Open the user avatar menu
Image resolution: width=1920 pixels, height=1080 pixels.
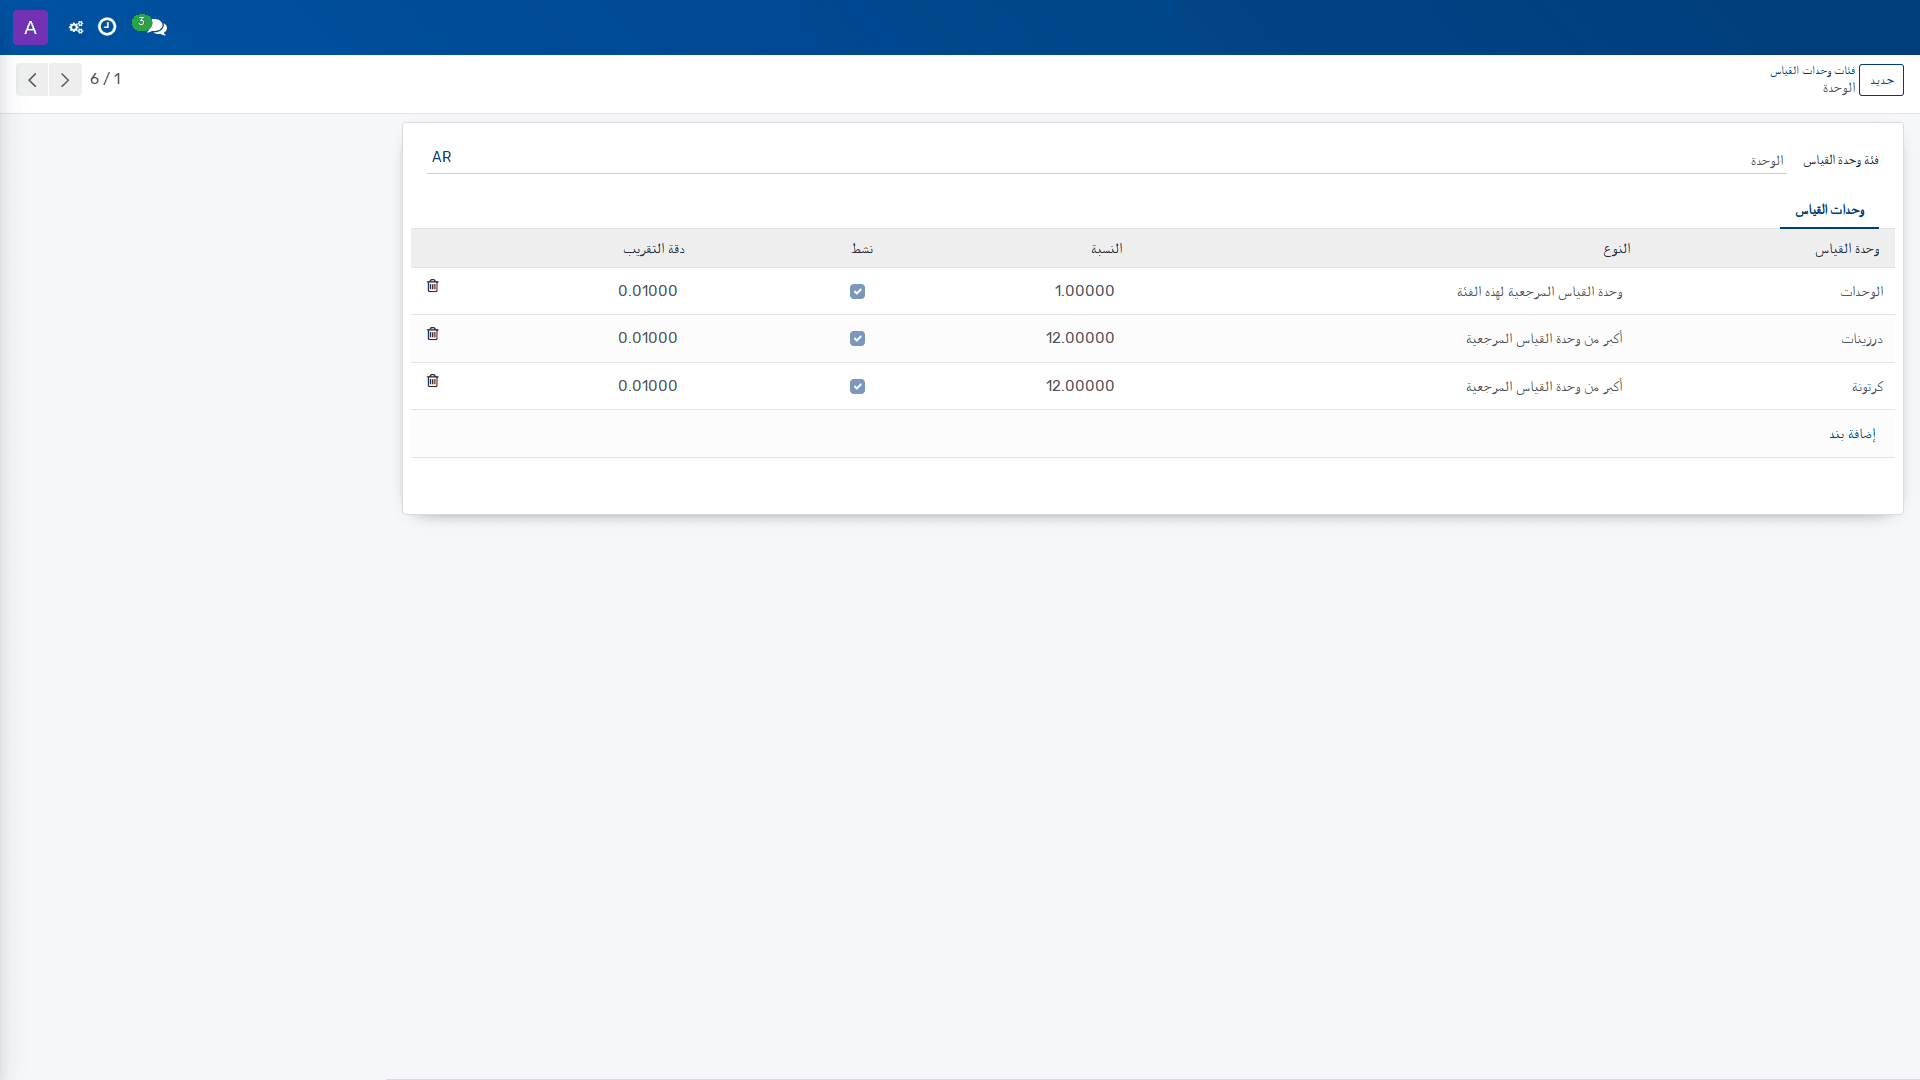coord(30,27)
